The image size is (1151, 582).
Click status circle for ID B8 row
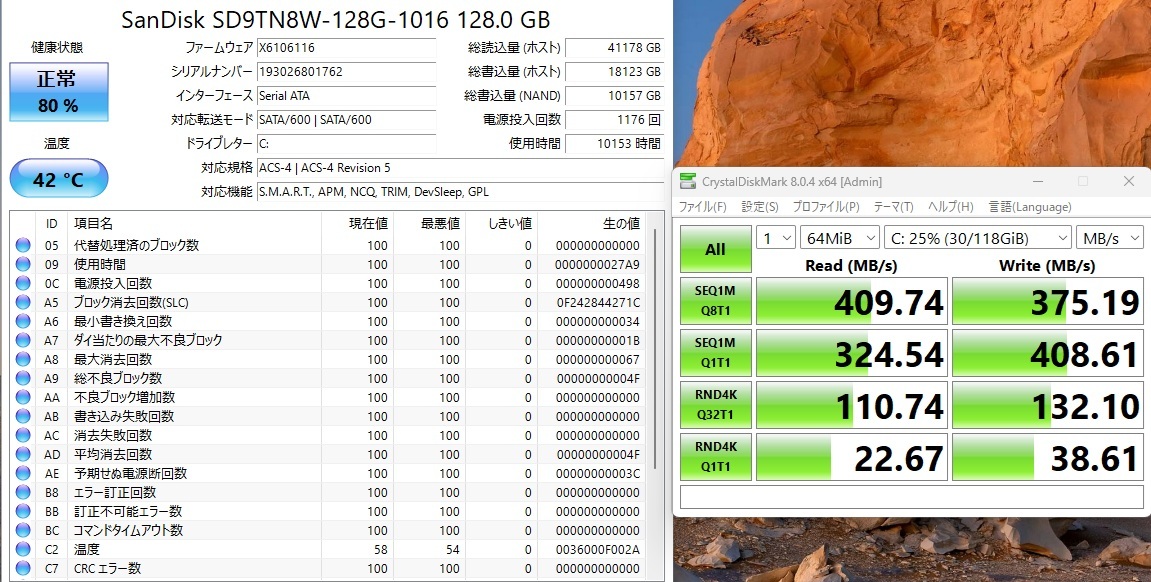coord(23,492)
